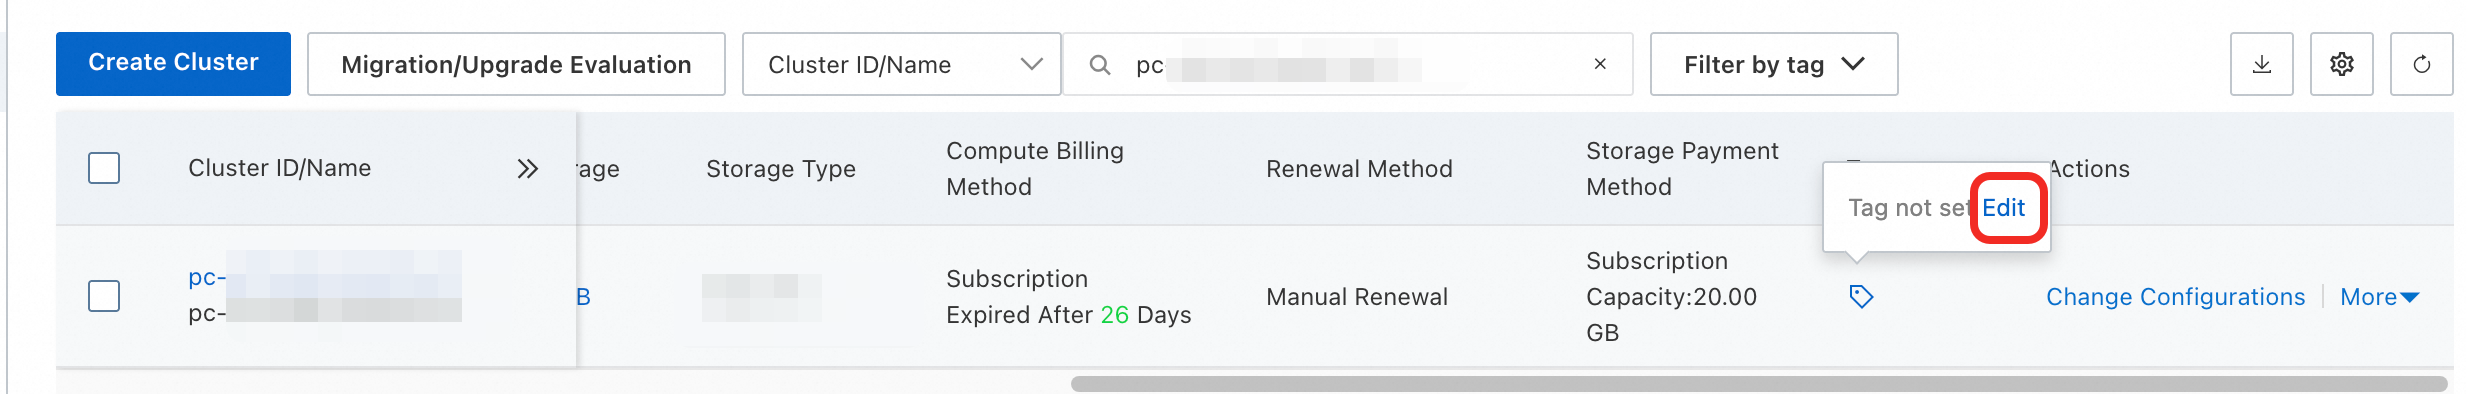Click the horizontal table scrollbar
The image size is (2466, 394).
[1758, 384]
